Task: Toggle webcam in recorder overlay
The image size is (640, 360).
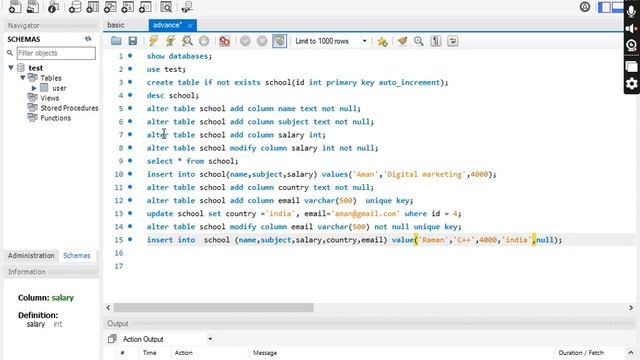Action: coord(631,45)
